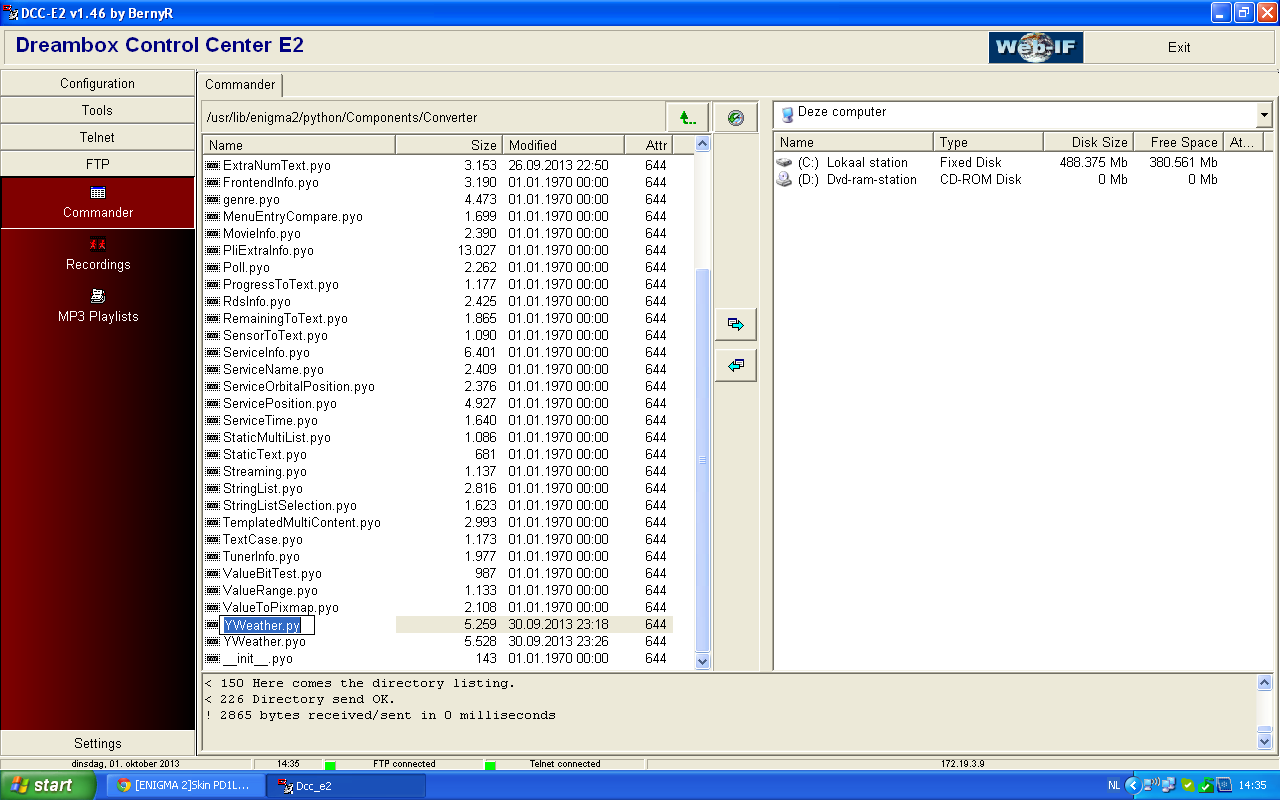Screen dimensions: 1280x800
Task: Sort file list by Size column
Action: pyautogui.click(x=448, y=145)
